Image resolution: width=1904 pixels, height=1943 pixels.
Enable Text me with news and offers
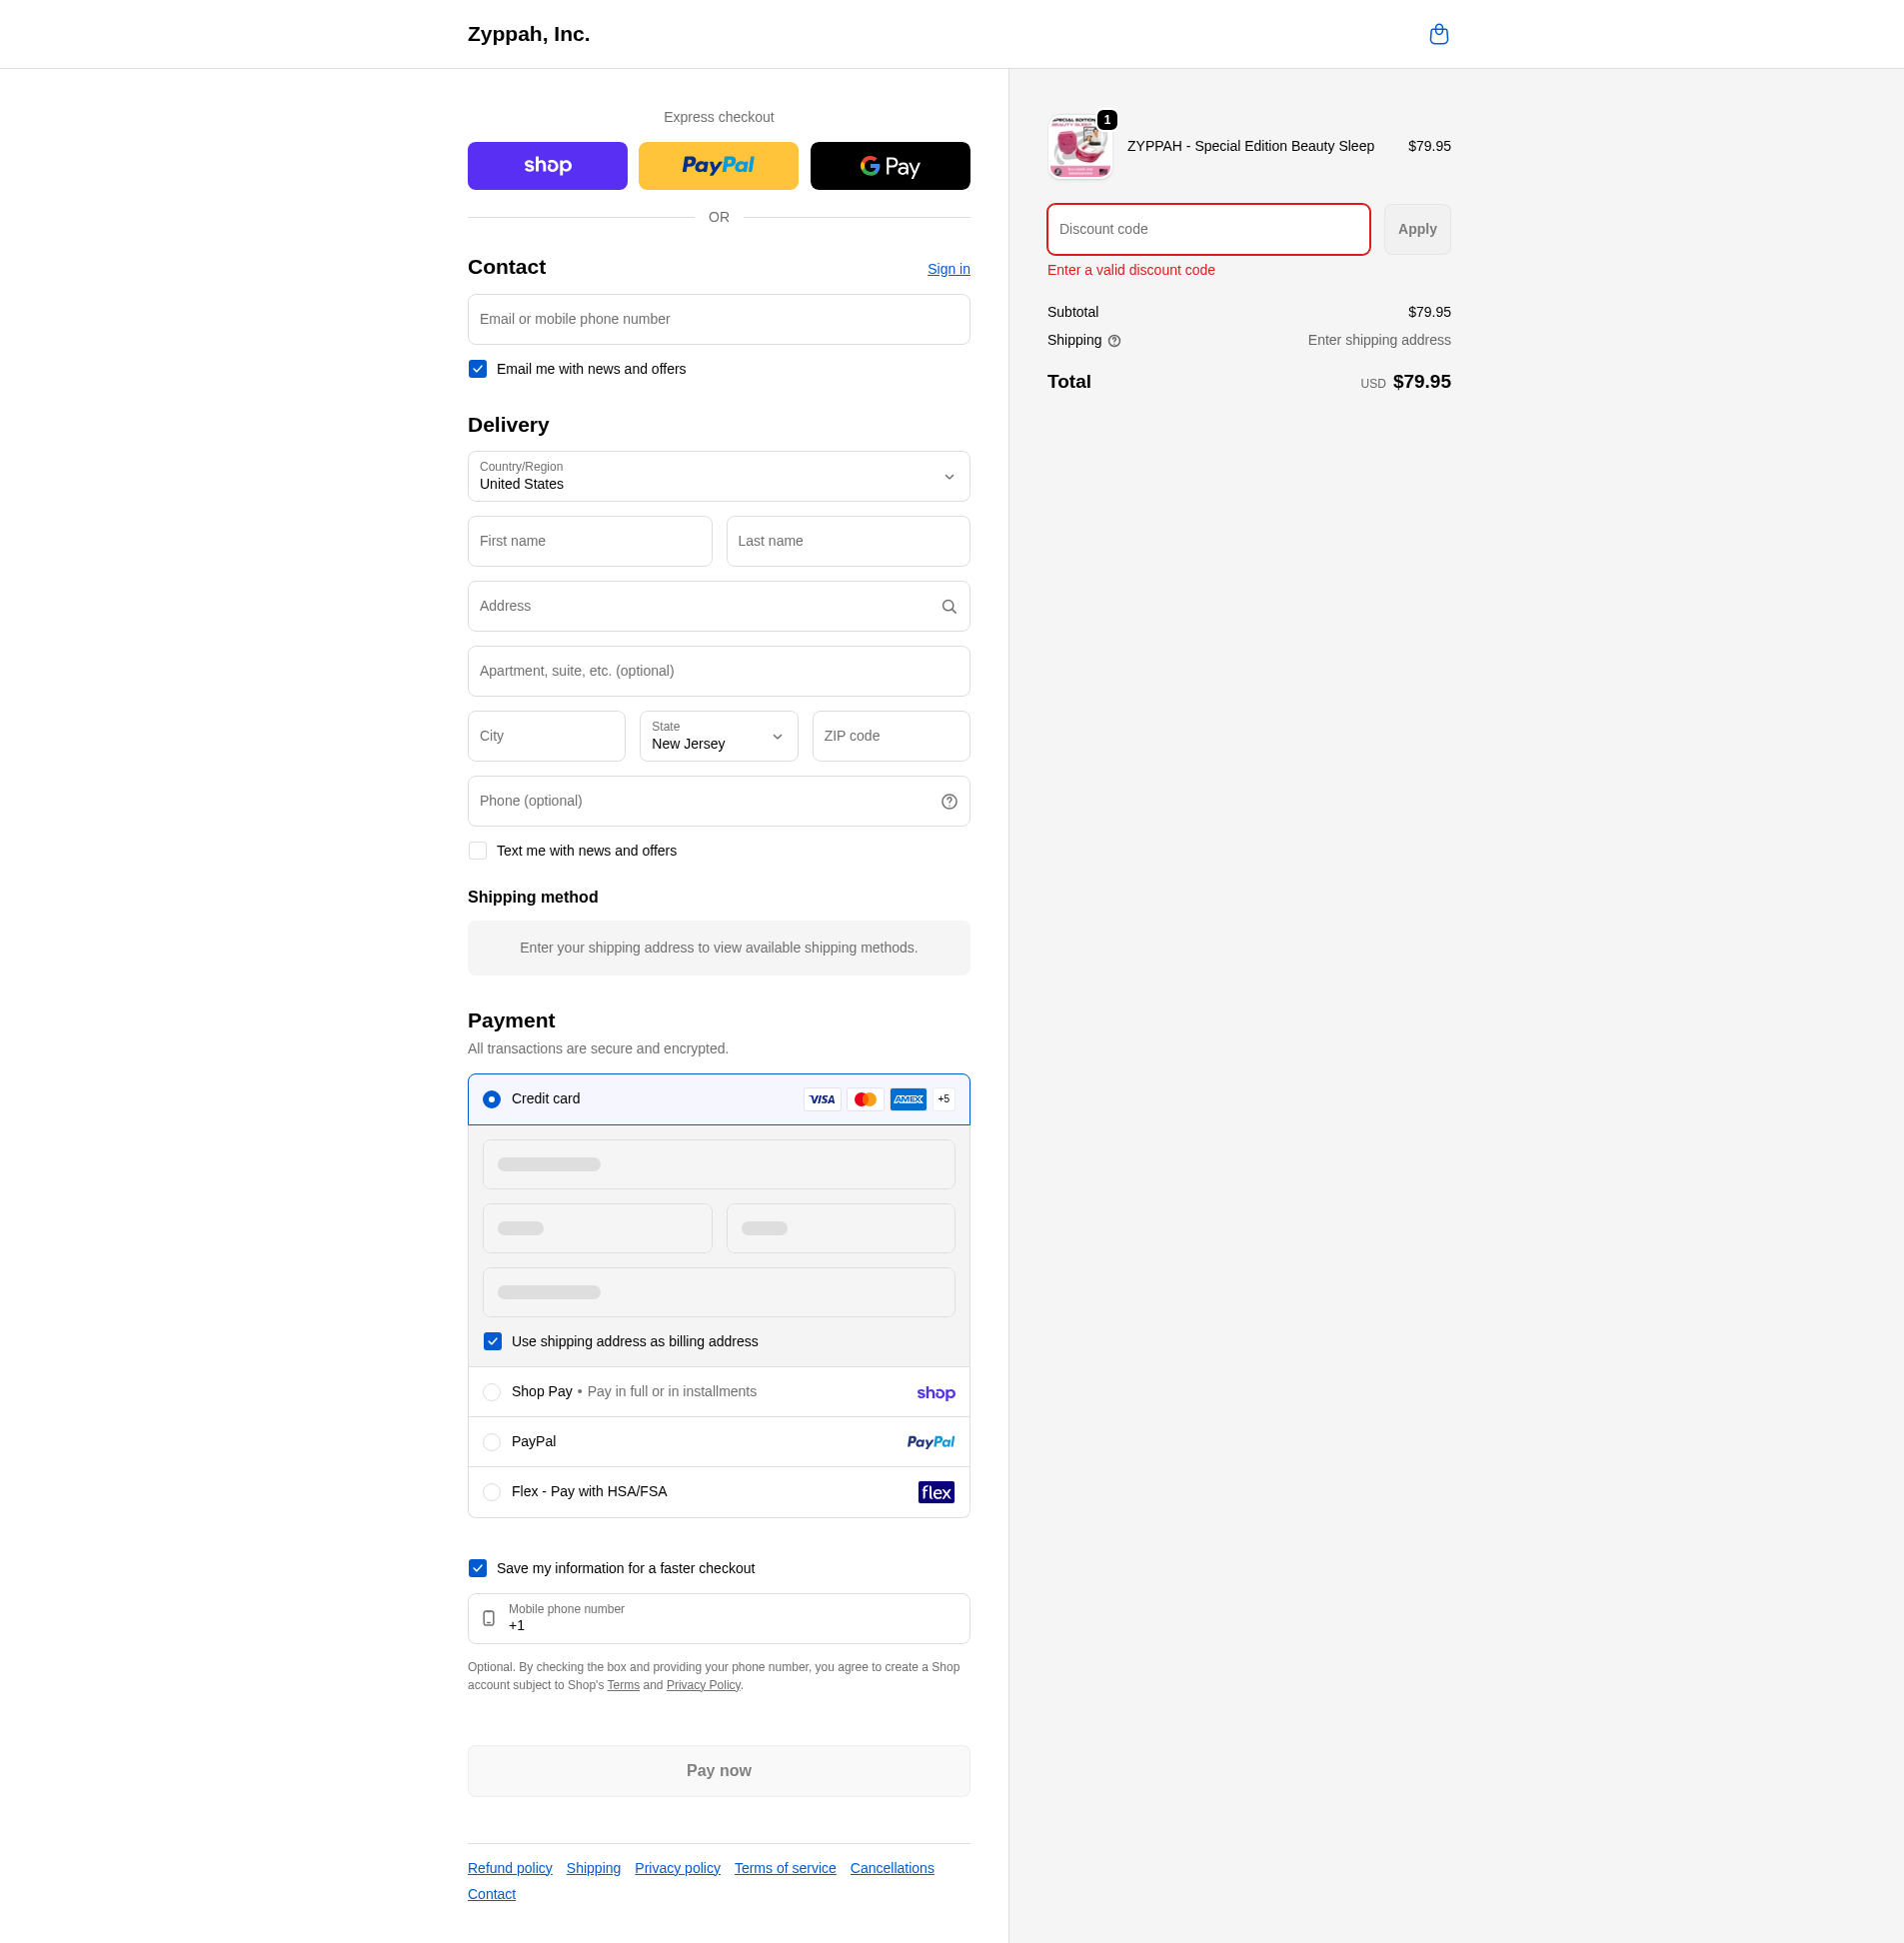click(478, 851)
